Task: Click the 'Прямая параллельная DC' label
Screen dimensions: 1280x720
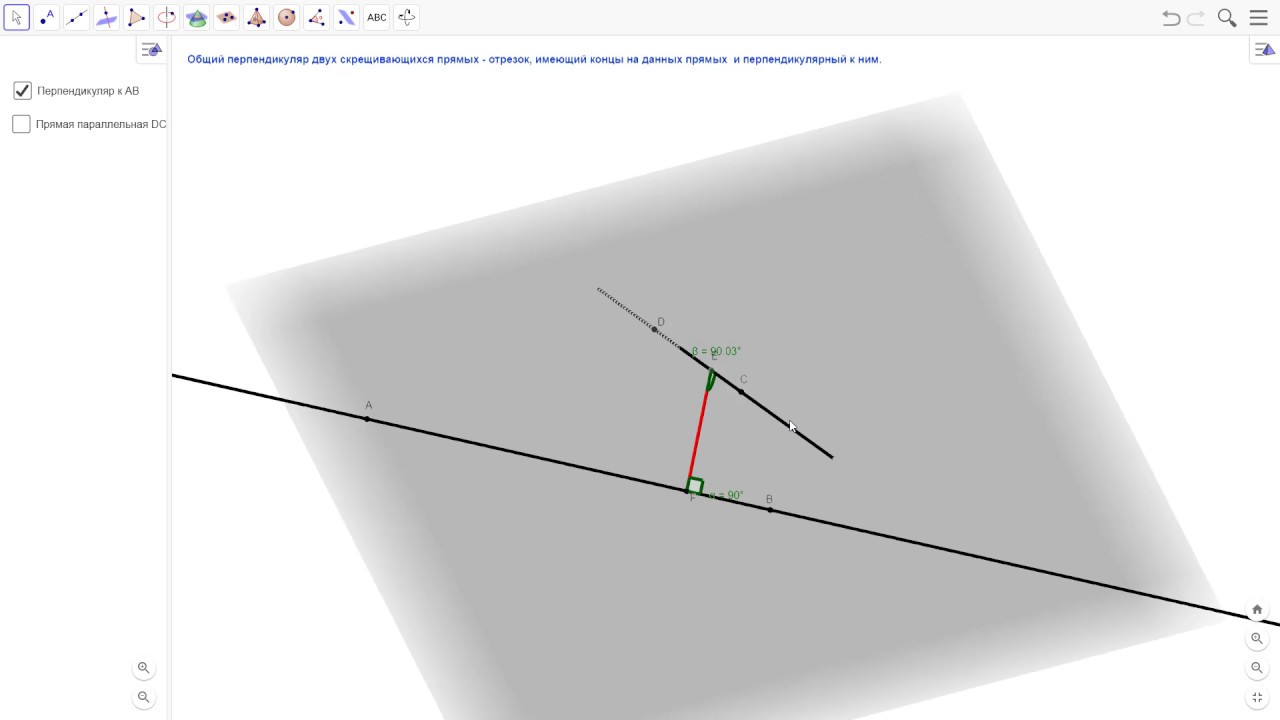Action: (x=101, y=124)
